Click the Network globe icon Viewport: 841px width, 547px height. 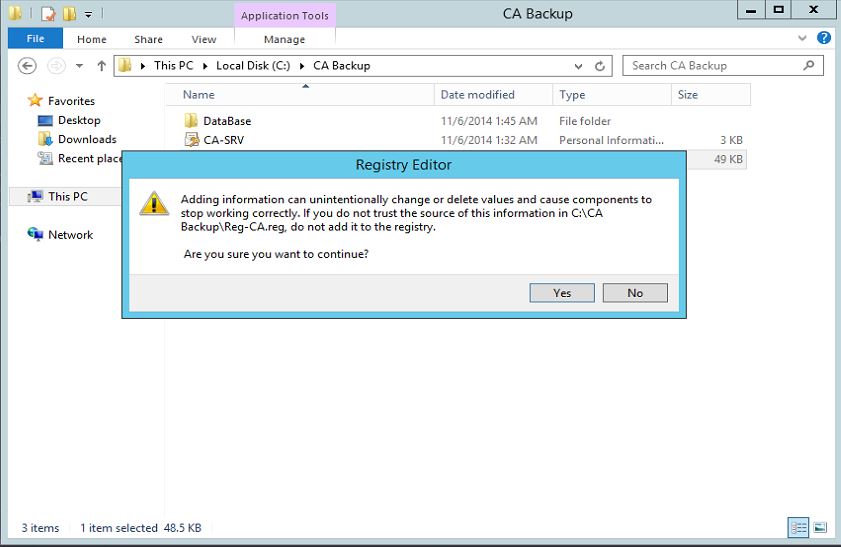pyautogui.click(x=35, y=234)
